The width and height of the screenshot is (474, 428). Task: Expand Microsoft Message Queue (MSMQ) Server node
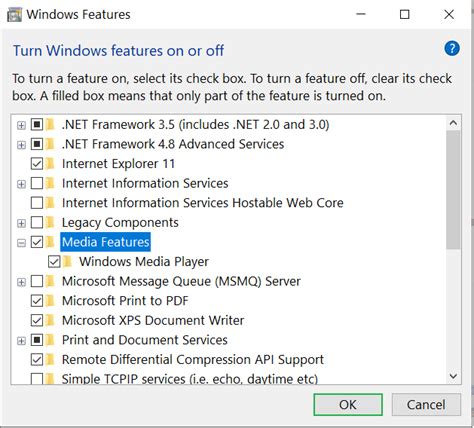click(x=21, y=282)
